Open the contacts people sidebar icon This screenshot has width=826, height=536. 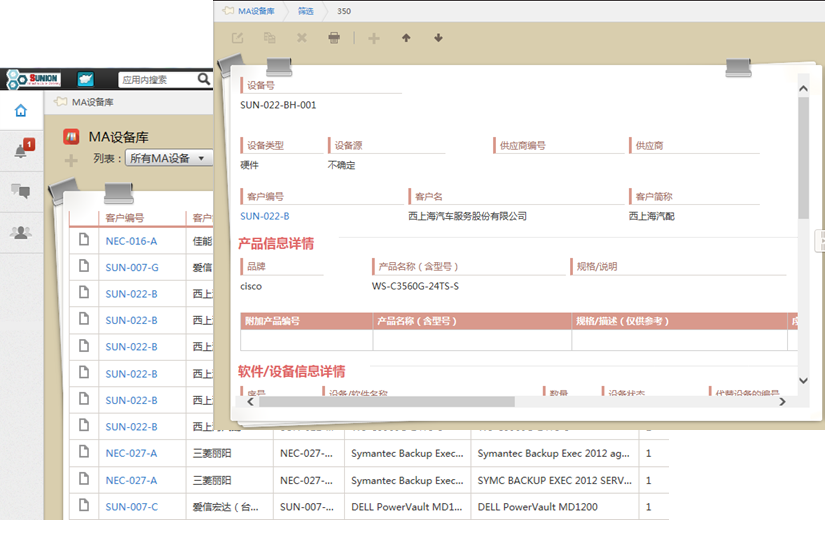pos(21,232)
